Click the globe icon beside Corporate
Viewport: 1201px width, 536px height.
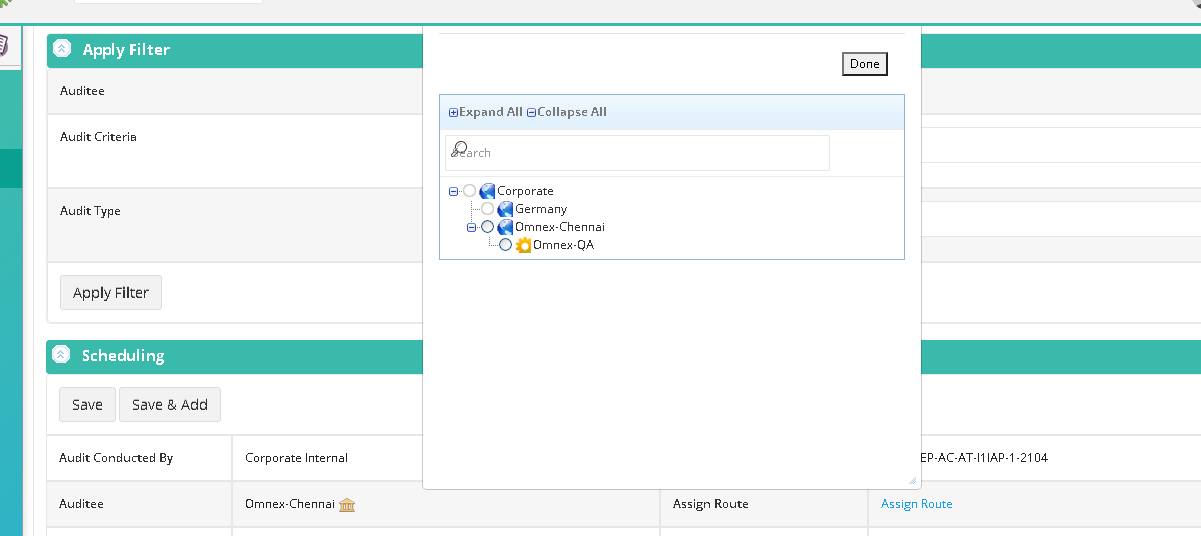(488, 191)
